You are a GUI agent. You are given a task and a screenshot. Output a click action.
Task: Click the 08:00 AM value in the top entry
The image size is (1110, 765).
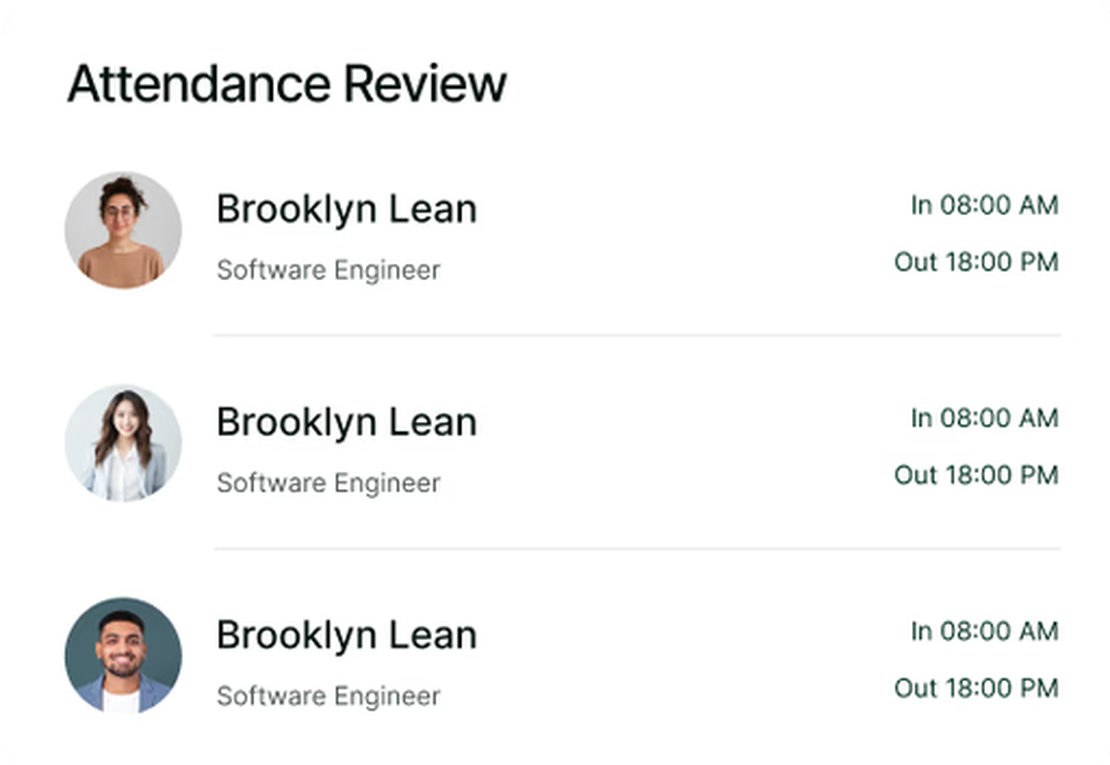999,205
